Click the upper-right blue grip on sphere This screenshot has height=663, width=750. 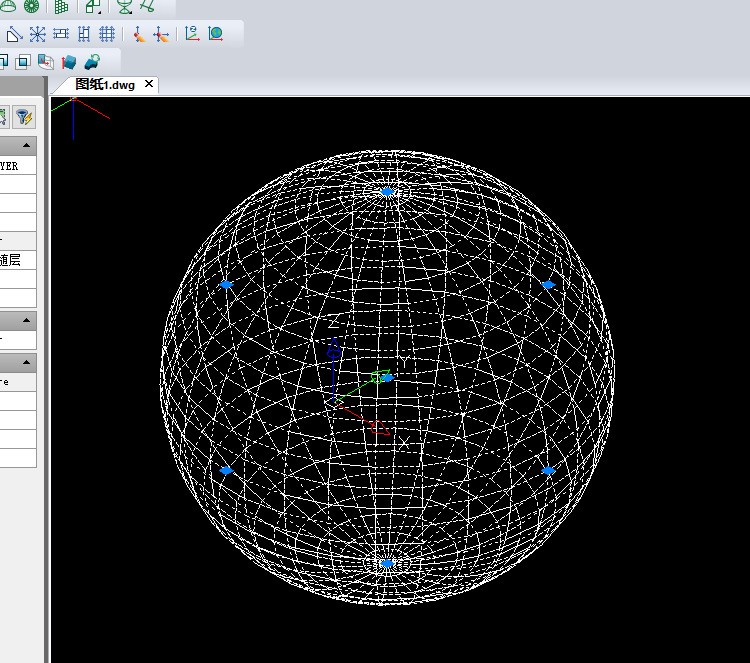pyautogui.click(x=548, y=285)
